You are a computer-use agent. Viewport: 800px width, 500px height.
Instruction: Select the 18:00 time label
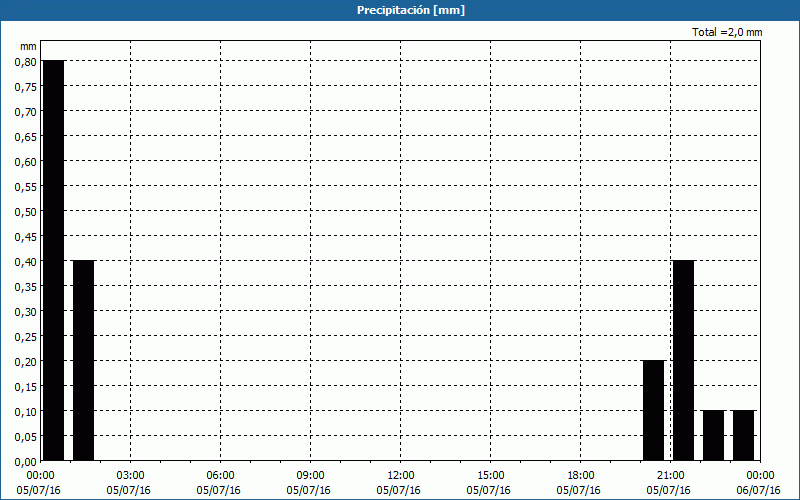pyautogui.click(x=581, y=476)
